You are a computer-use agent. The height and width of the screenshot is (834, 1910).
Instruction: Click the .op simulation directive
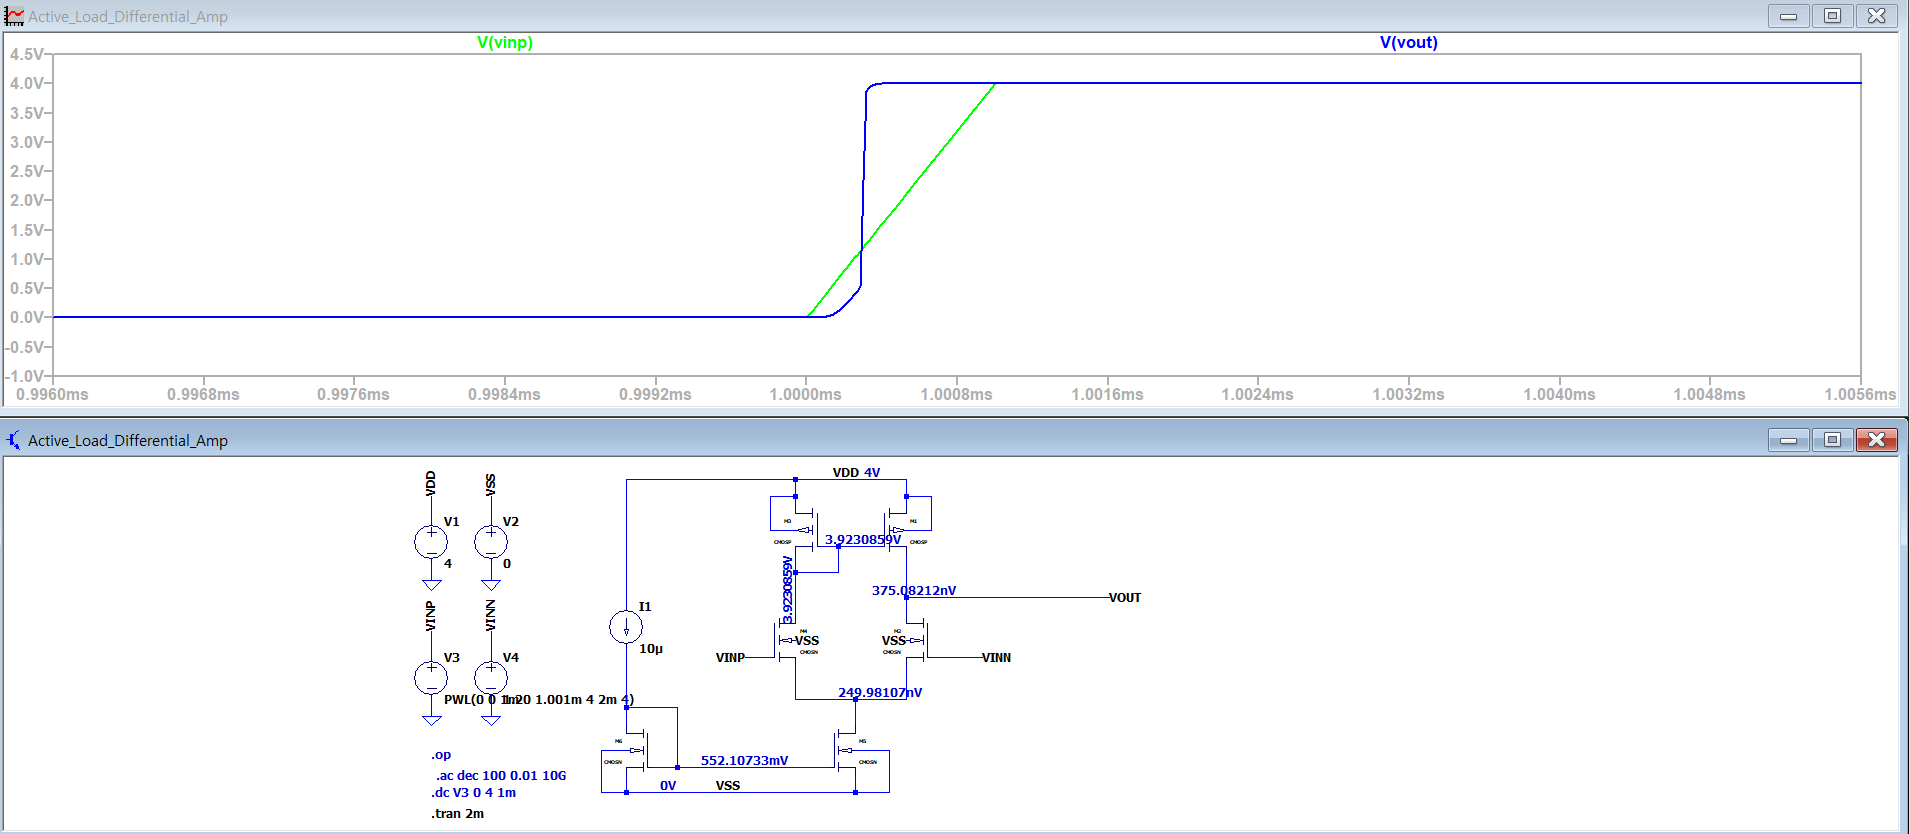point(441,755)
